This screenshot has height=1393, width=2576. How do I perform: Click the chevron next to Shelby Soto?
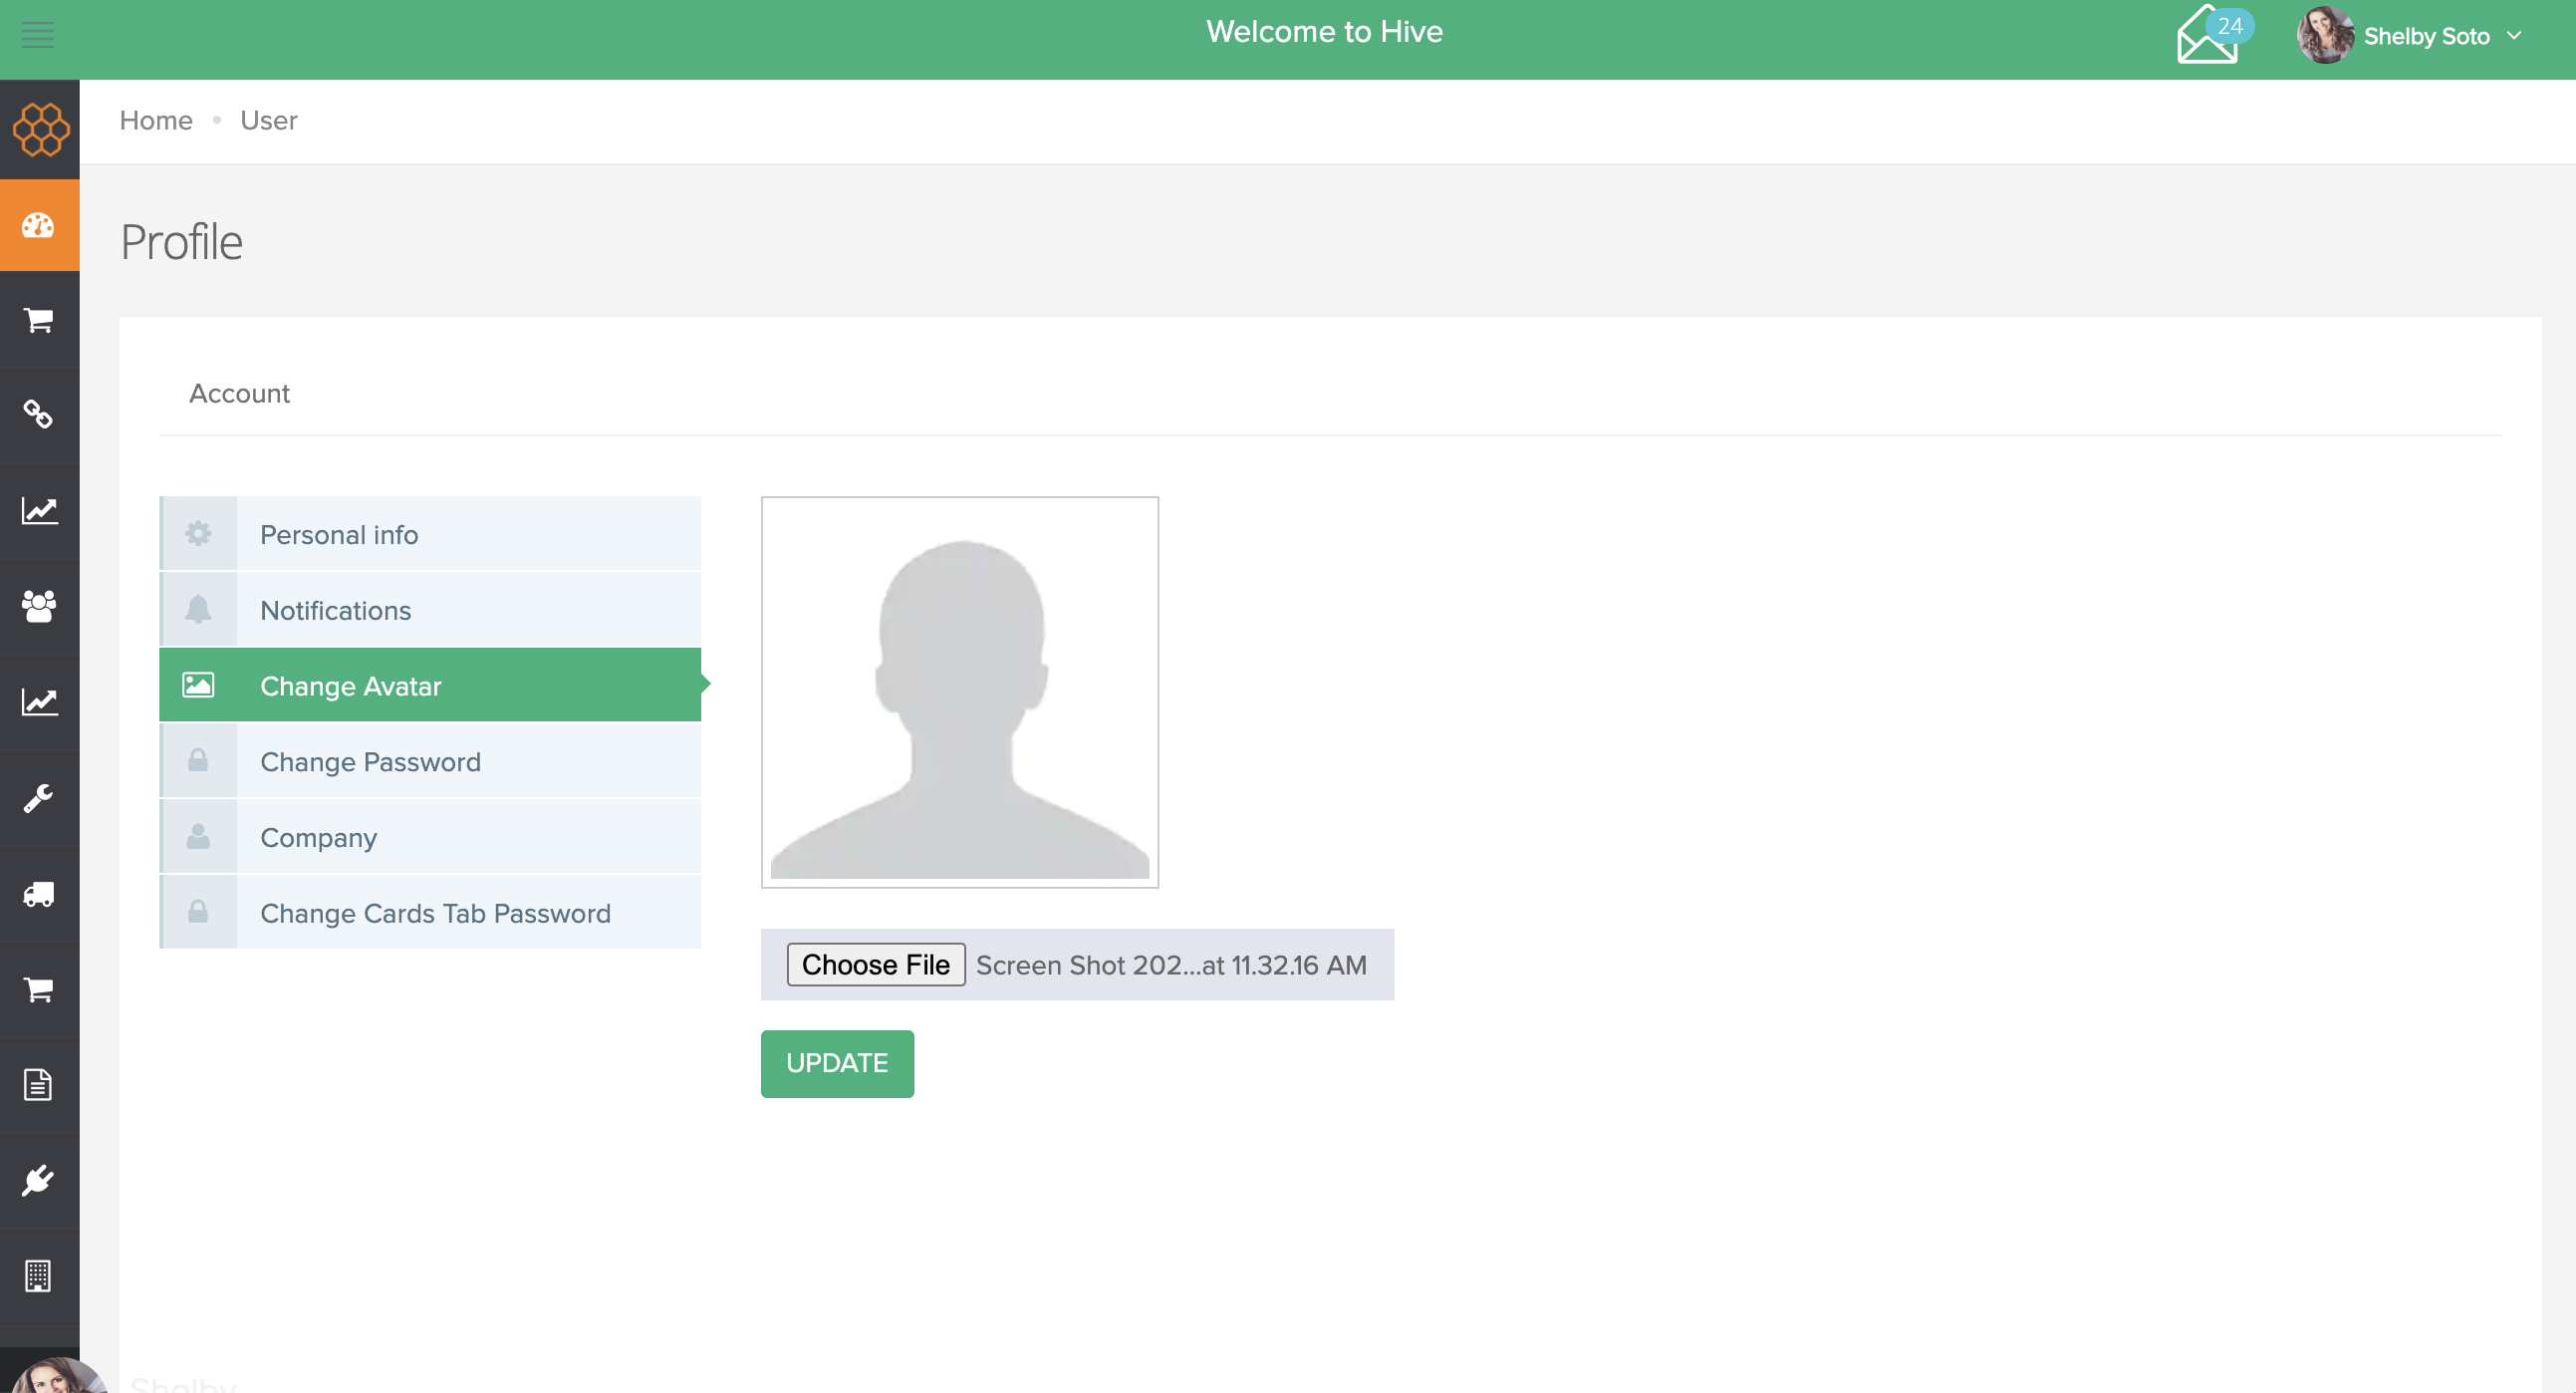(x=2515, y=37)
